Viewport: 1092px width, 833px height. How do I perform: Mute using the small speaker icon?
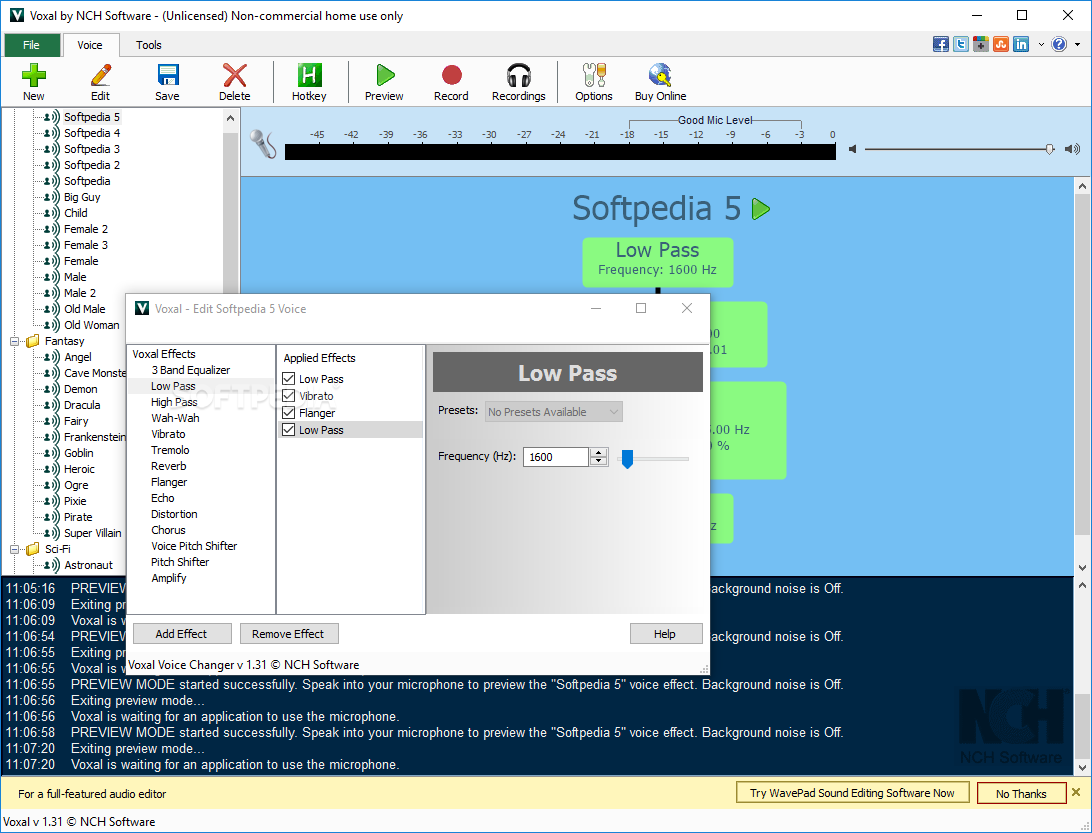852,149
